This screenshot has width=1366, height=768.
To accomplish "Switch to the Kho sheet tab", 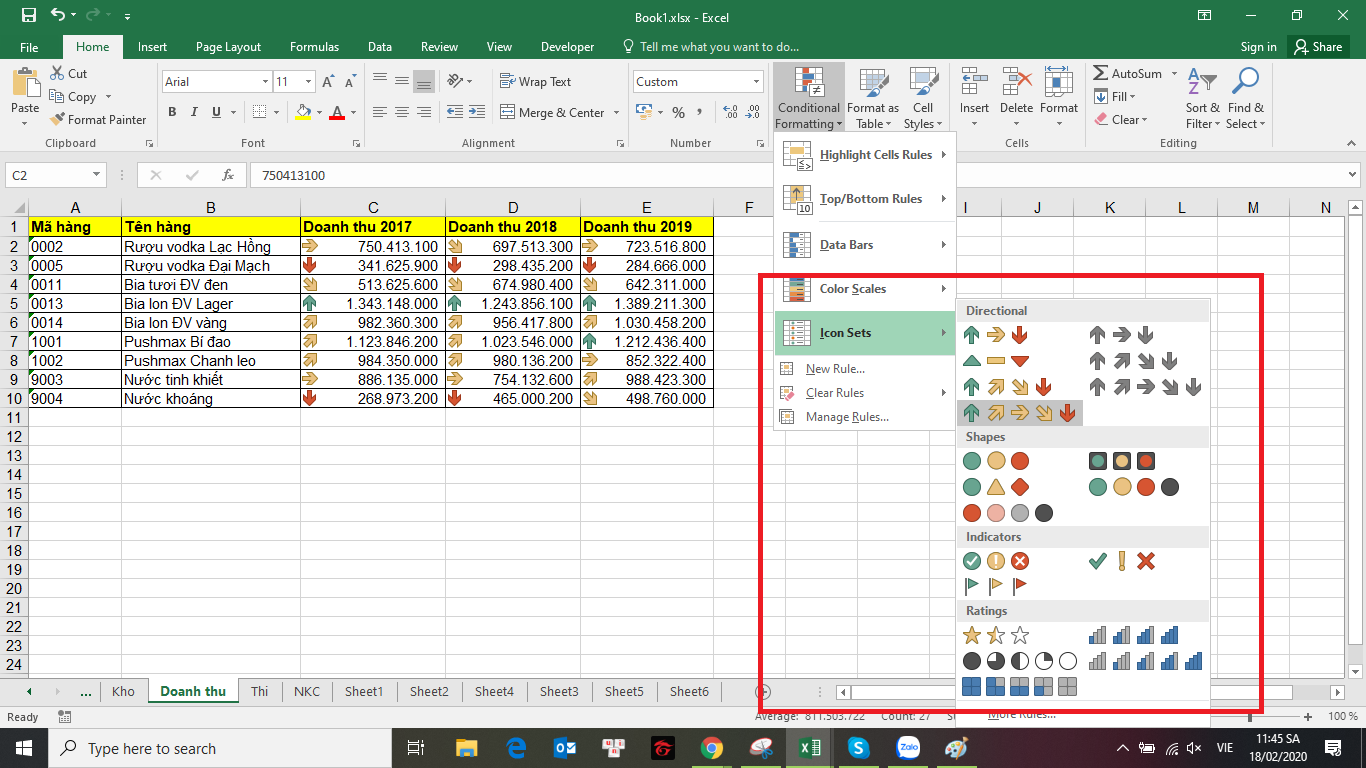I will tap(123, 691).
